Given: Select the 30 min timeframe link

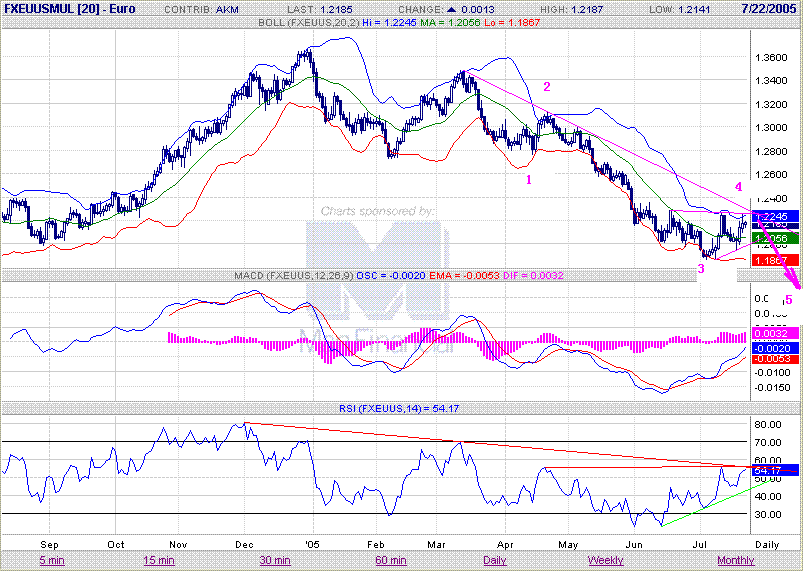Looking at the screenshot, I should pyautogui.click(x=275, y=560).
